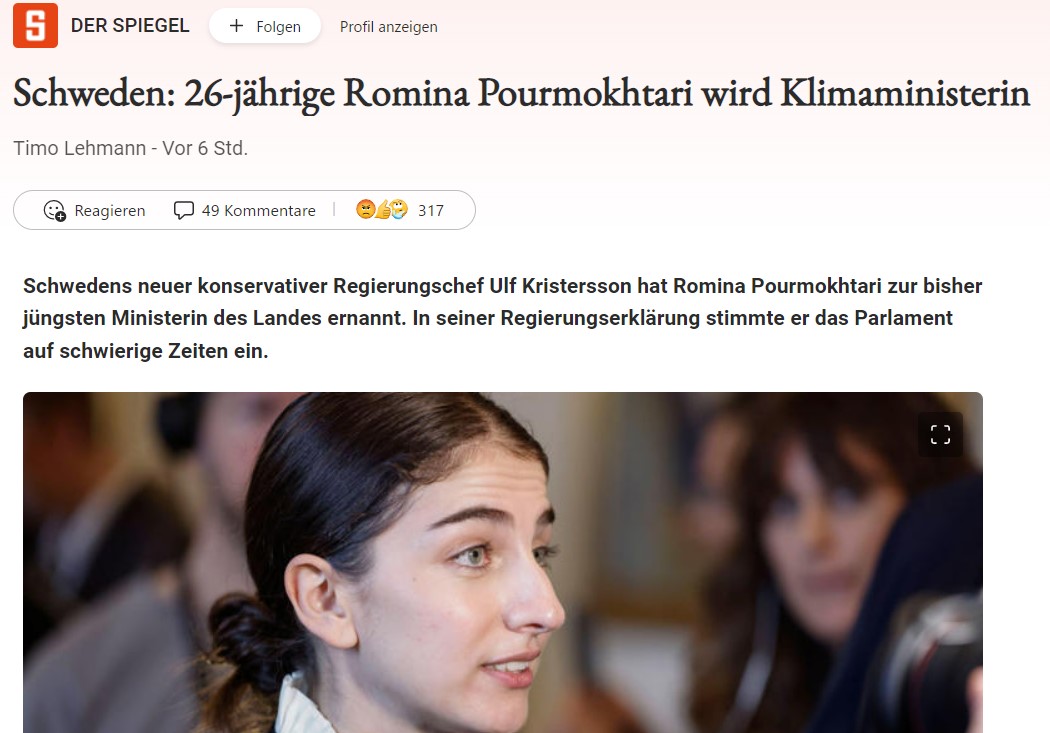Open the DER SPIEGEL publisher name link
Viewport: 1050px width, 733px height.
(130, 25)
